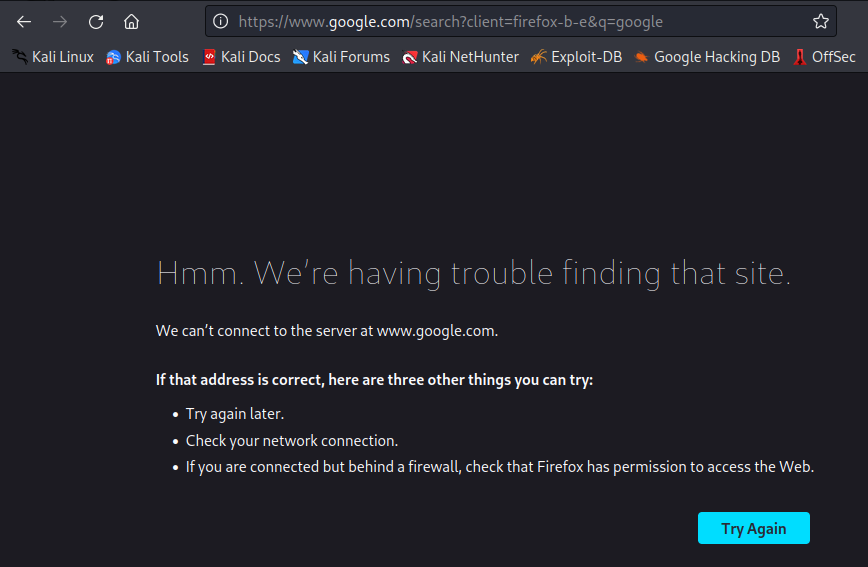This screenshot has width=868, height=567.
Task: Click the OffSec bookmark icon
Action: click(x=799, y=57)
